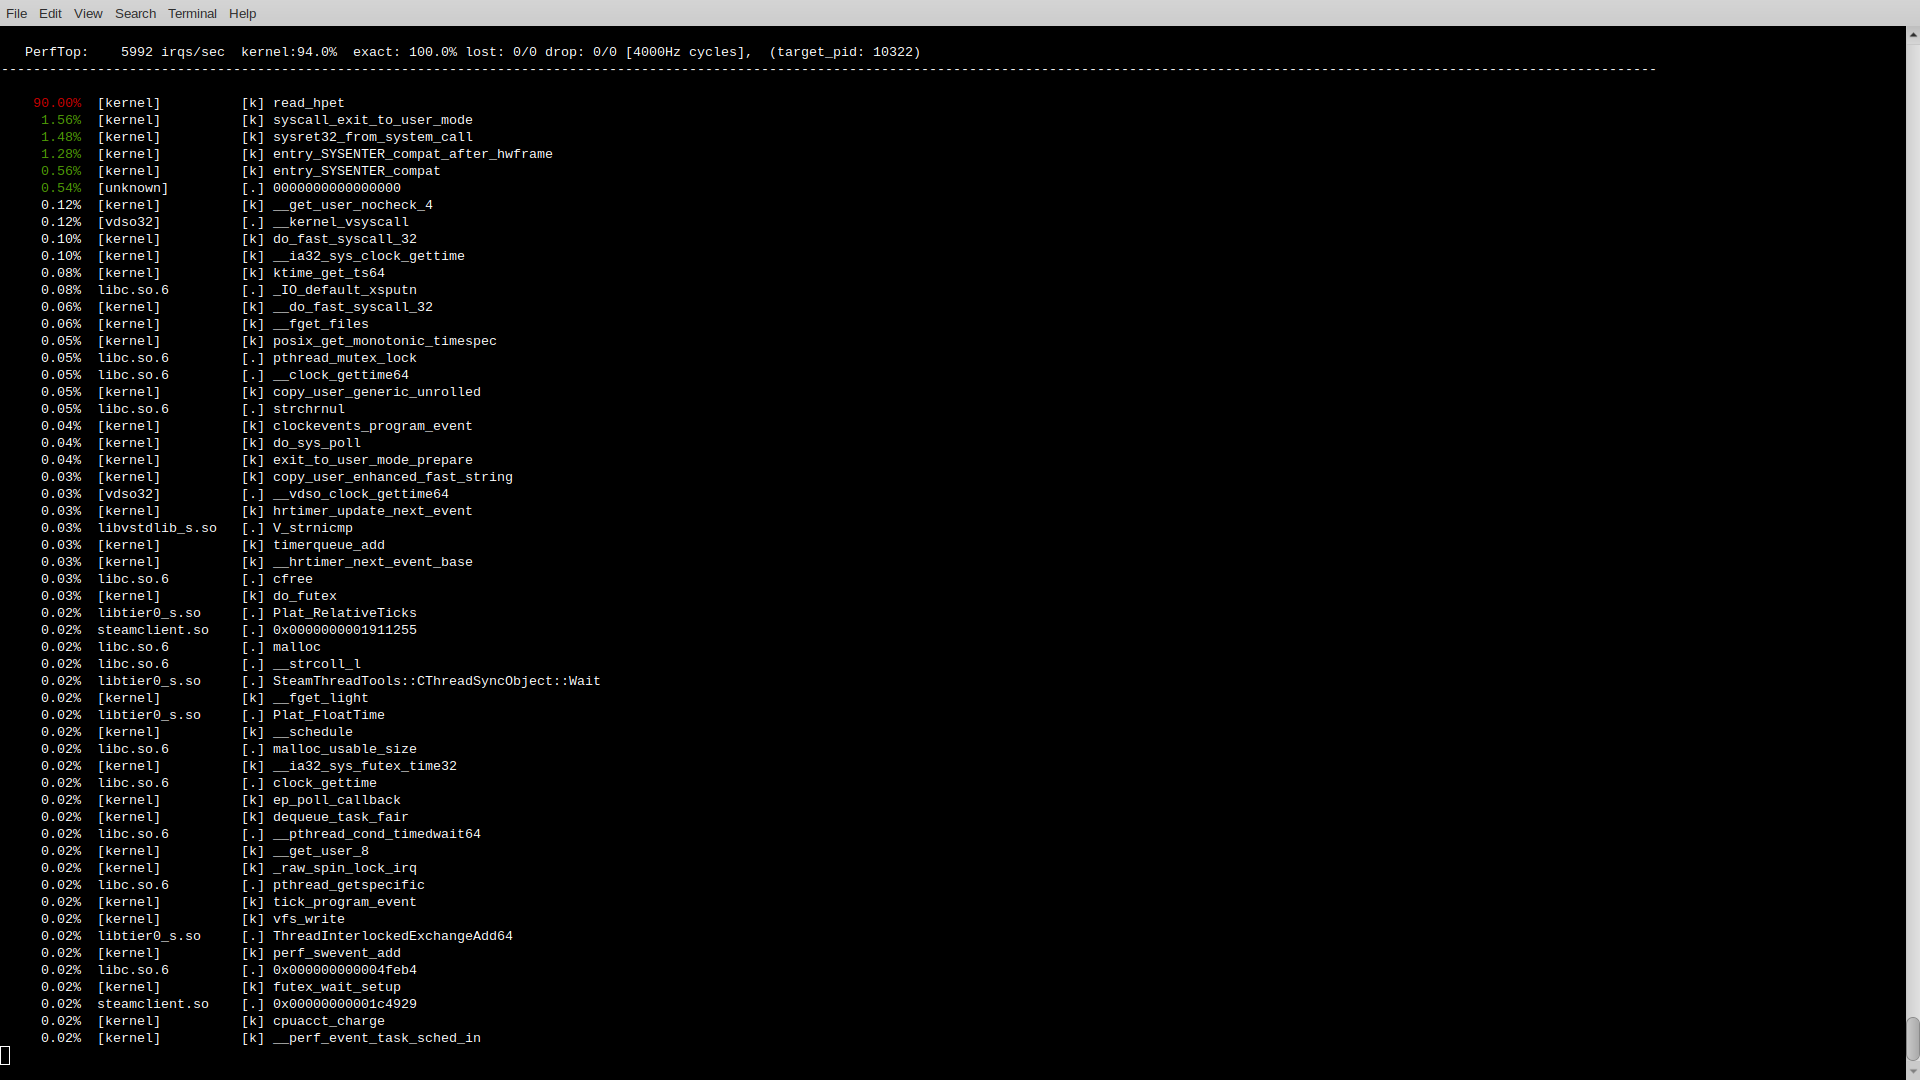Viewport: 1920px width, 1080px height.
Task: Click the [unknown] module label
Action: pyautogui.click(x=133, y=188)
